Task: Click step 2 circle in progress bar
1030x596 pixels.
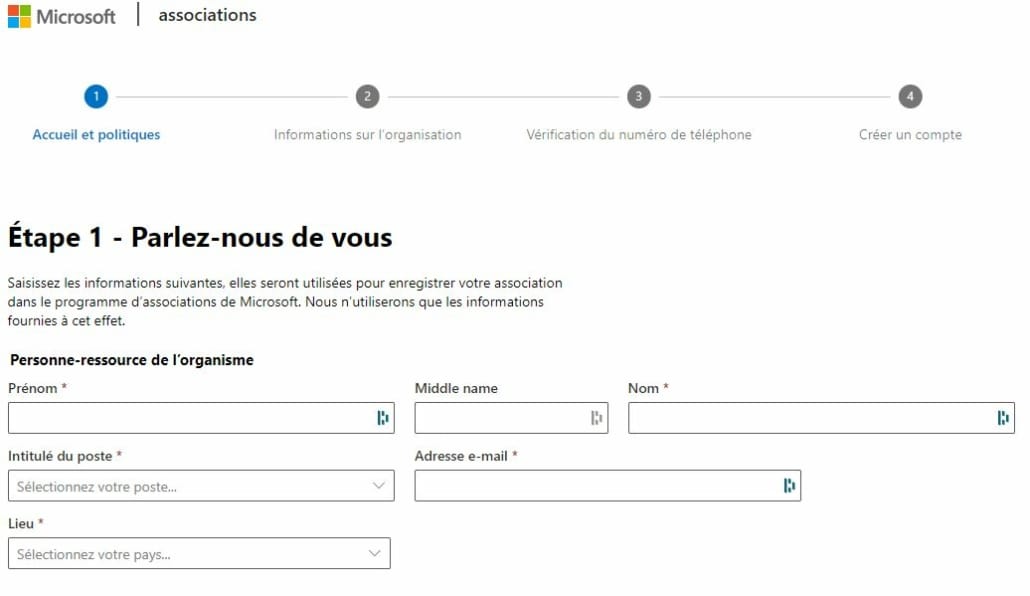Action: pos(367,96)
